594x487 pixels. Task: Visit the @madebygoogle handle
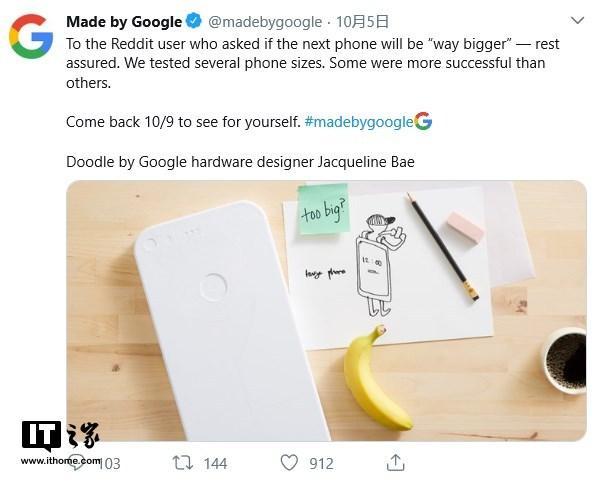[x=265, y=22]
